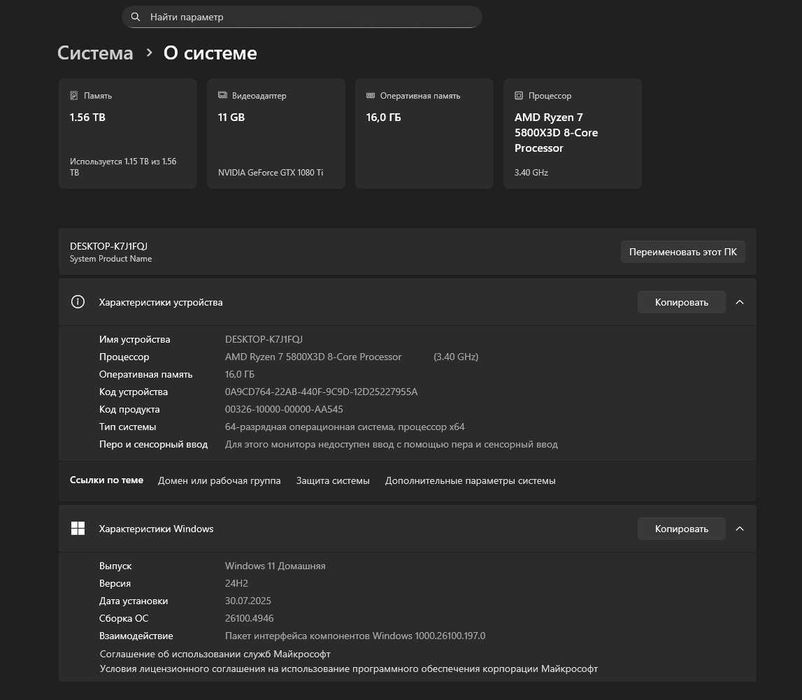Image resolution: width=802 pixels, height=700 pixels.
Task: Click the RAM icon on Оперативная память card
Action: pos(371,96)
